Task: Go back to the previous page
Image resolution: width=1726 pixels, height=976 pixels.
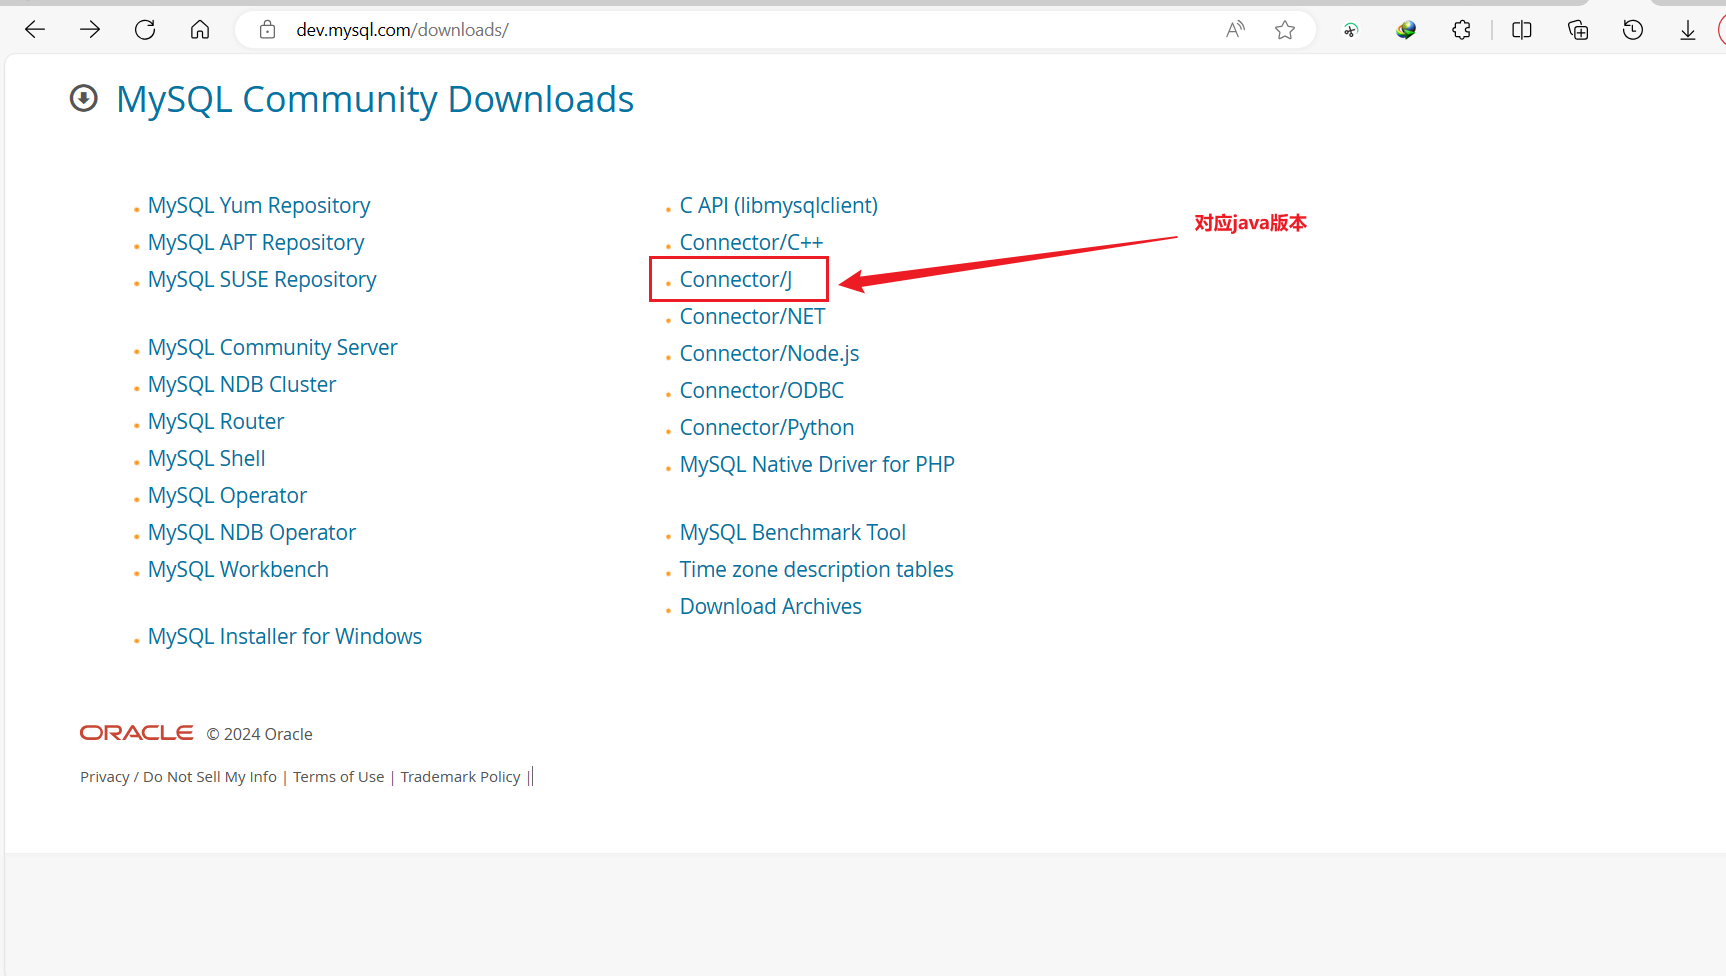Action: click(35, 30)
